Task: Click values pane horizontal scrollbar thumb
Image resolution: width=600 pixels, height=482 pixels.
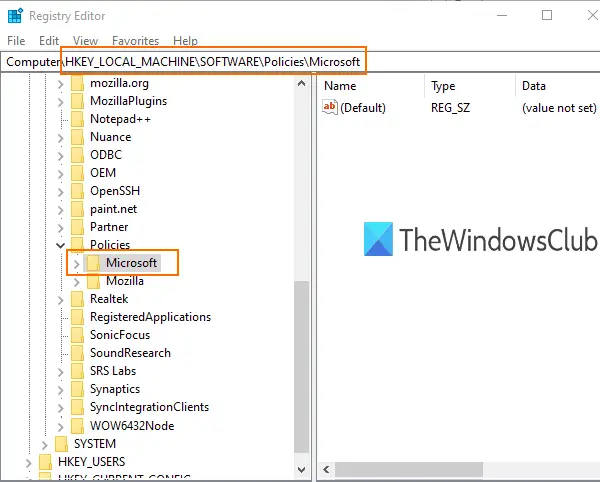Action: point(409,469)
